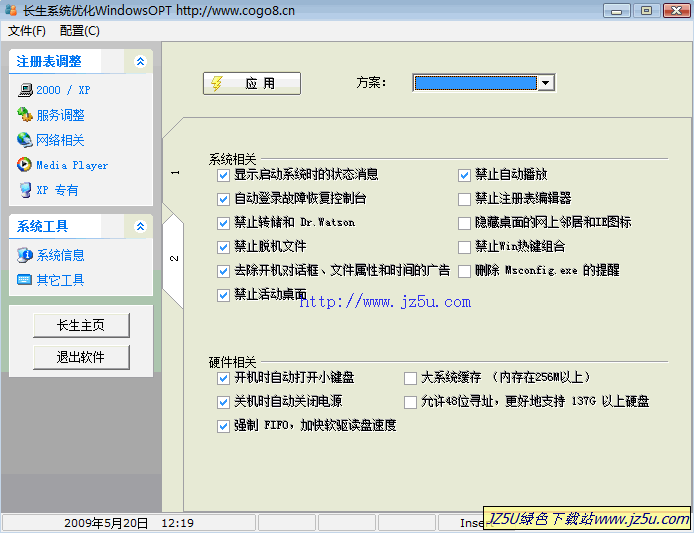Click the date 2009年5月20日 in status bar

[x=106, y=523]
